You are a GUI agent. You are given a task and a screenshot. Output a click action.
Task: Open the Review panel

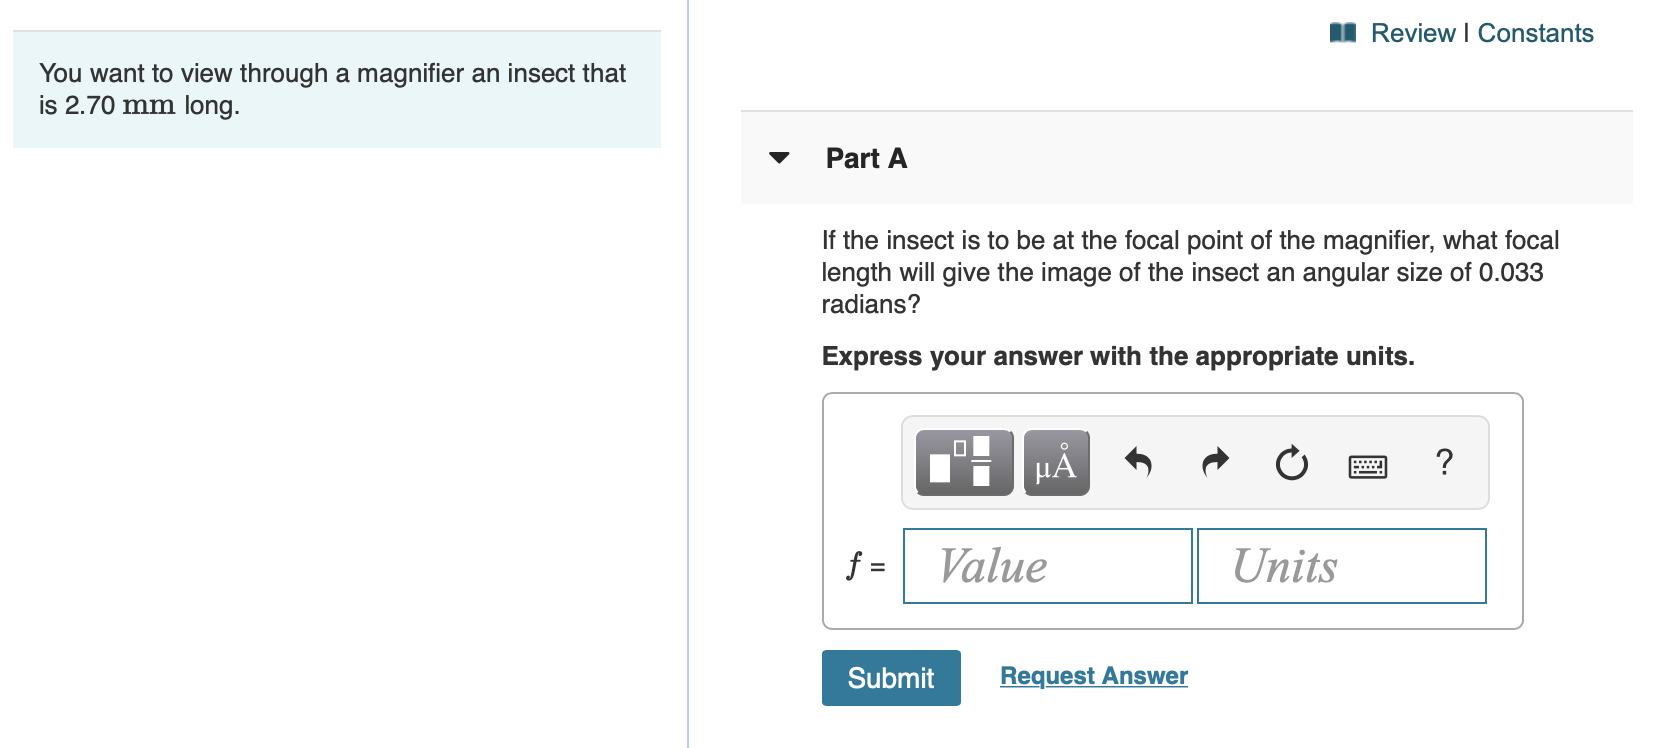click(1413, 32)
